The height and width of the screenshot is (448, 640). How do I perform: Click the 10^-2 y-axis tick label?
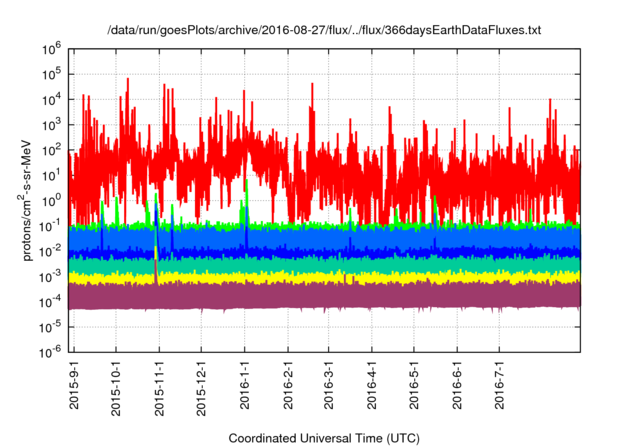point(50,252)
